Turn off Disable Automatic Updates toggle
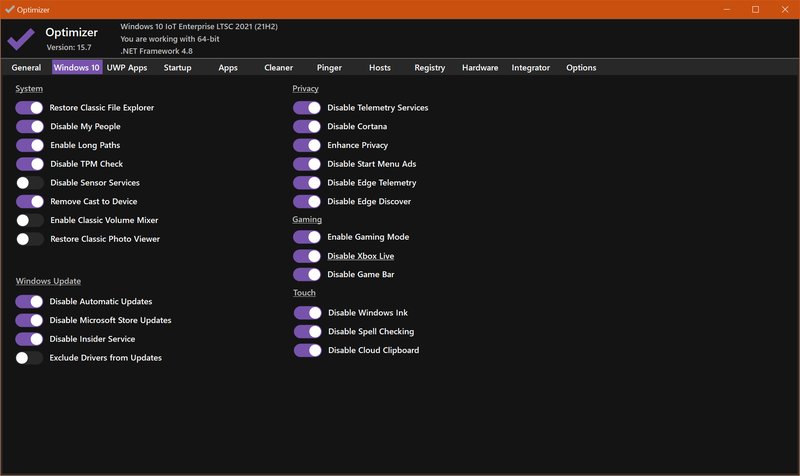The image size is (800, 476). [x=30, y=301]
